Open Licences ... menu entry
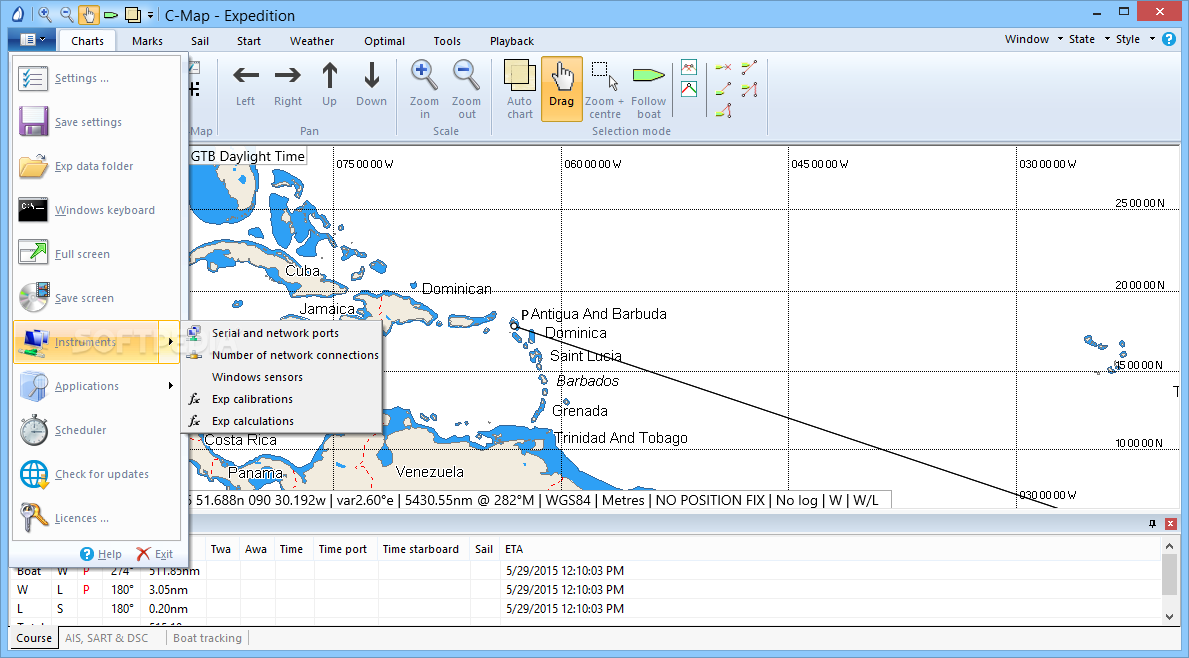The height and width of the screenshot is (658, 1189). pos(97,518)
